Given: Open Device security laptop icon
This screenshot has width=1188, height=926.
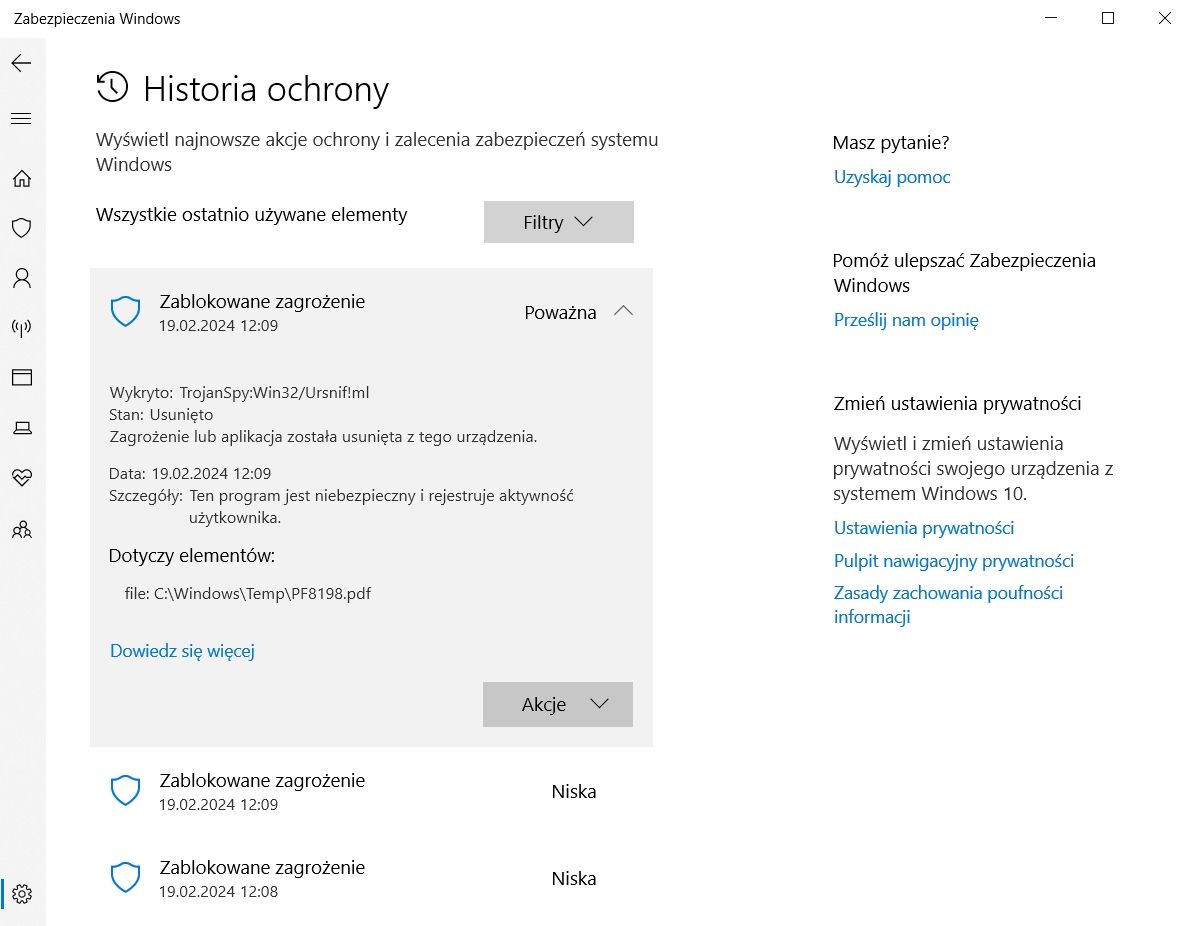Looking at the screenshot, I should click(x=22, y=428).
